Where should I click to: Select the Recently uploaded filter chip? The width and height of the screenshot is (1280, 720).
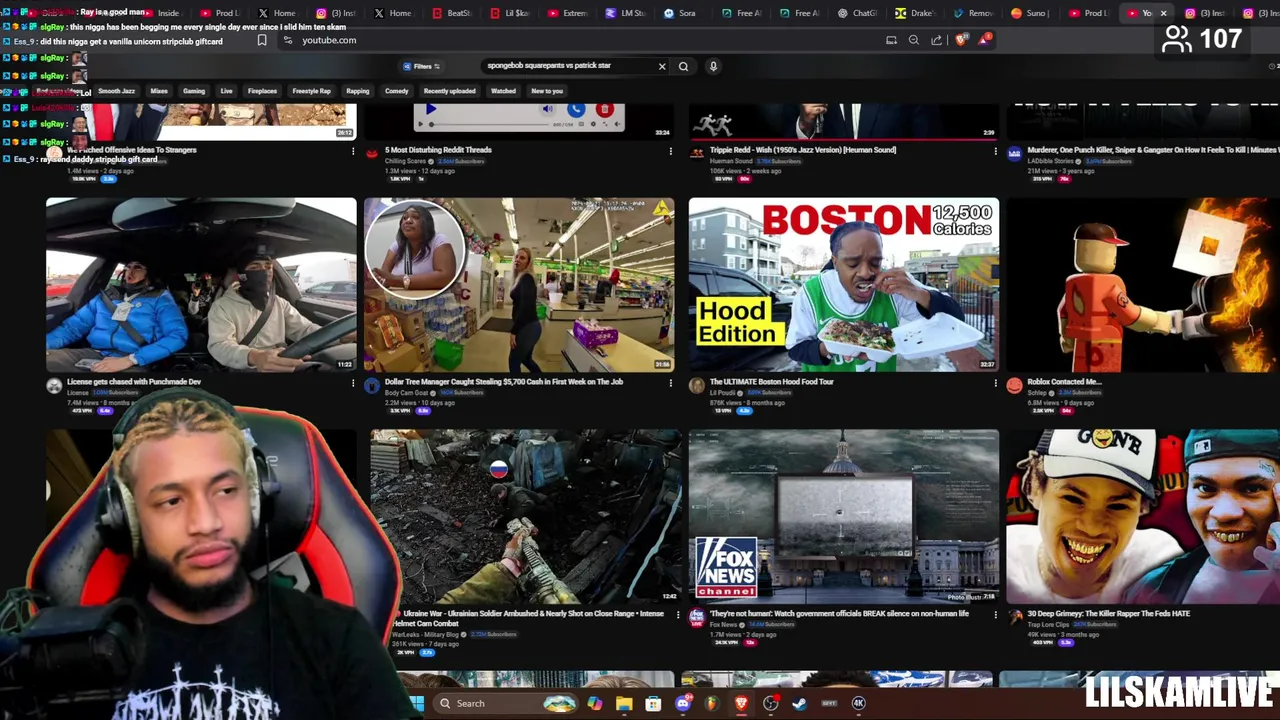(x=449, y=91)
